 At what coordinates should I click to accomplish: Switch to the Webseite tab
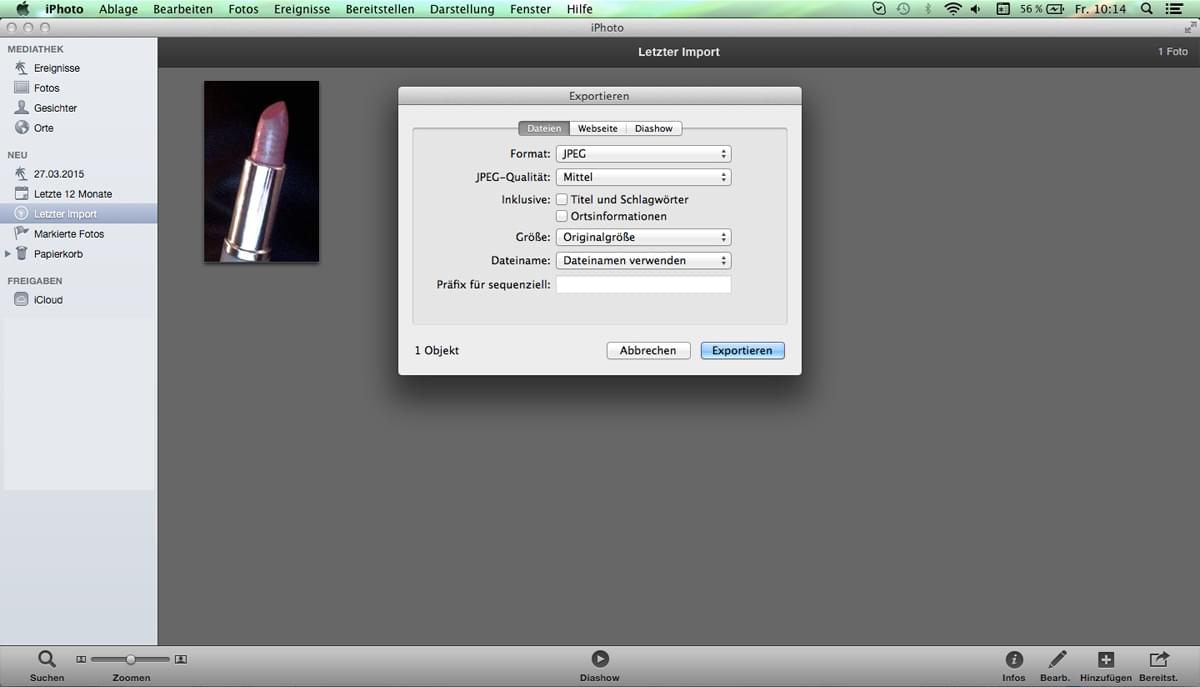[x=597, y=129]
